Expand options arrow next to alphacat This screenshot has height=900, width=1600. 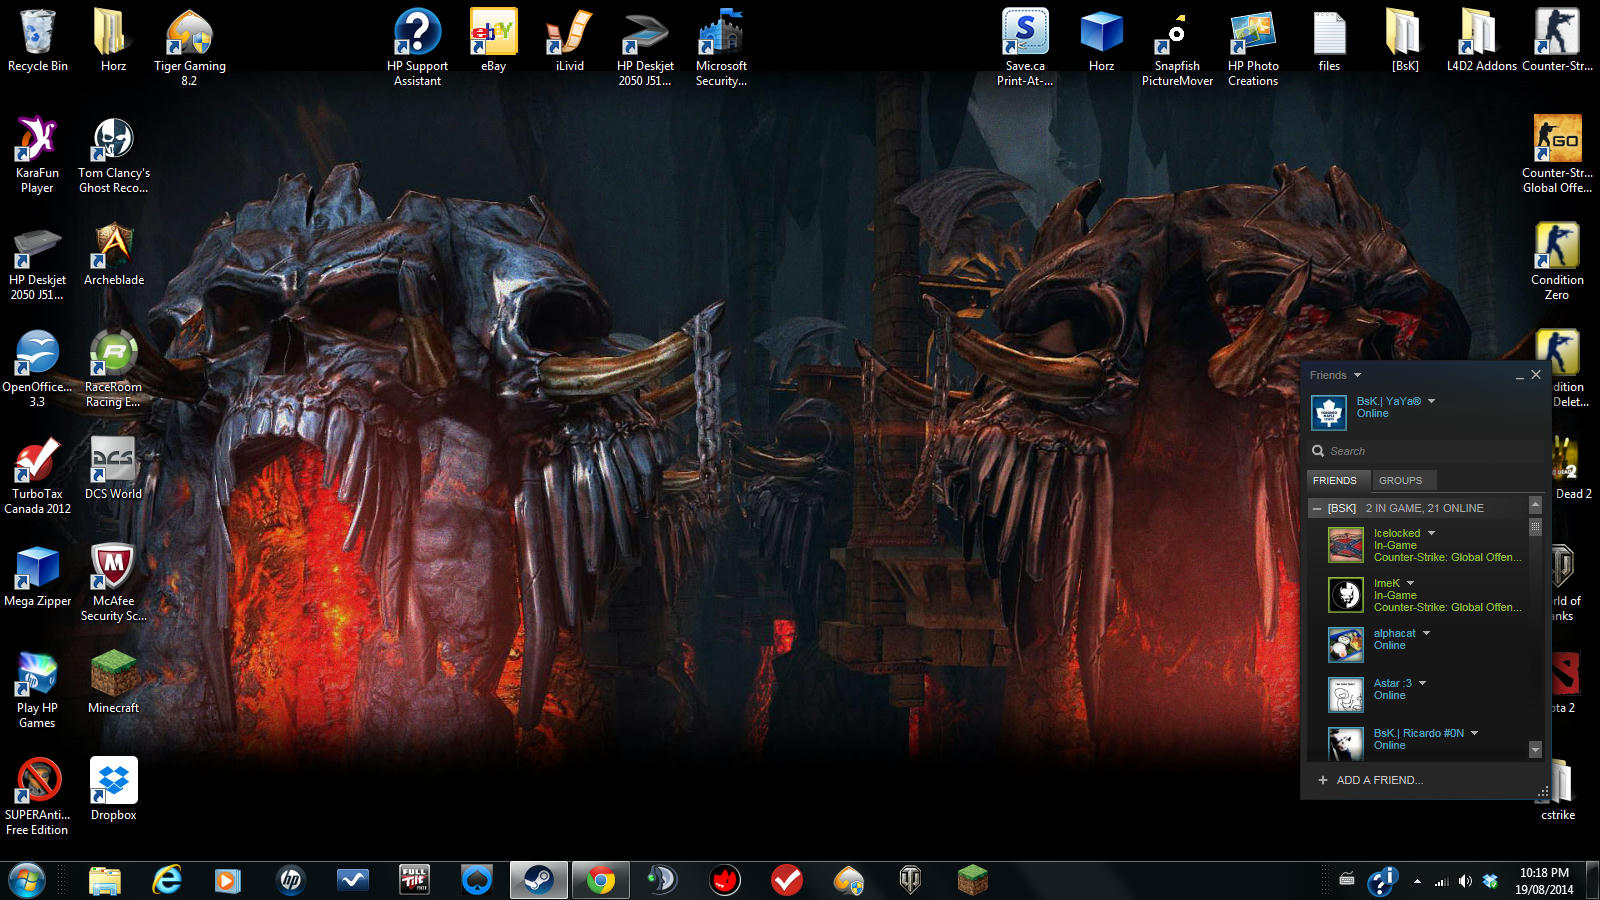1426,633
